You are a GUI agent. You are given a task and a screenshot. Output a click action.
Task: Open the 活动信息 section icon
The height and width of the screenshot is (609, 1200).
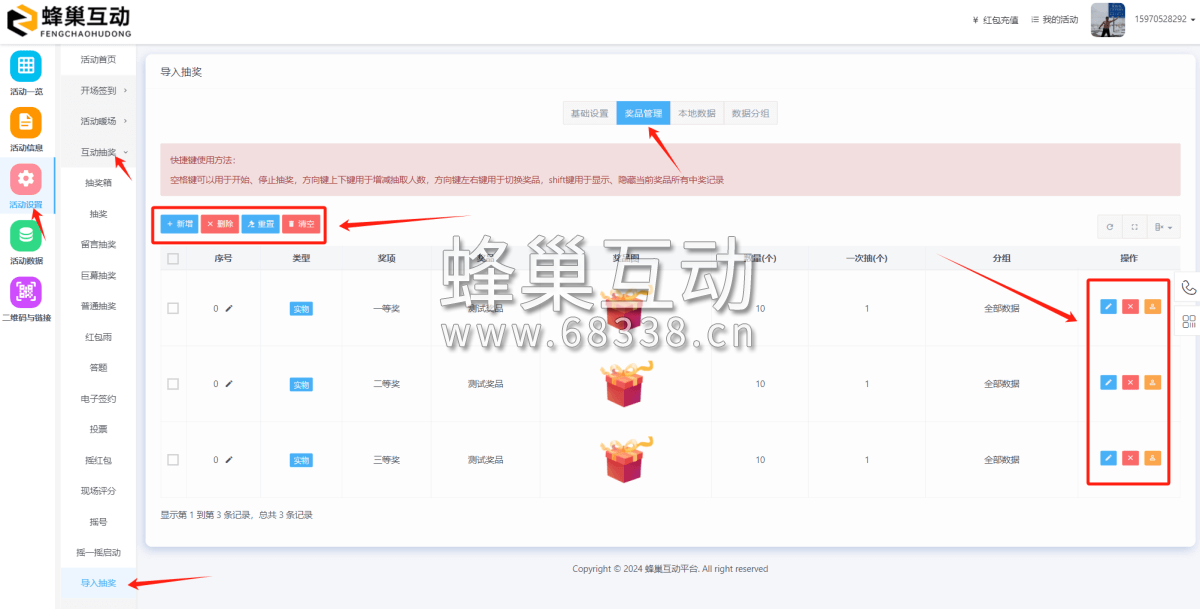(25, 125)
